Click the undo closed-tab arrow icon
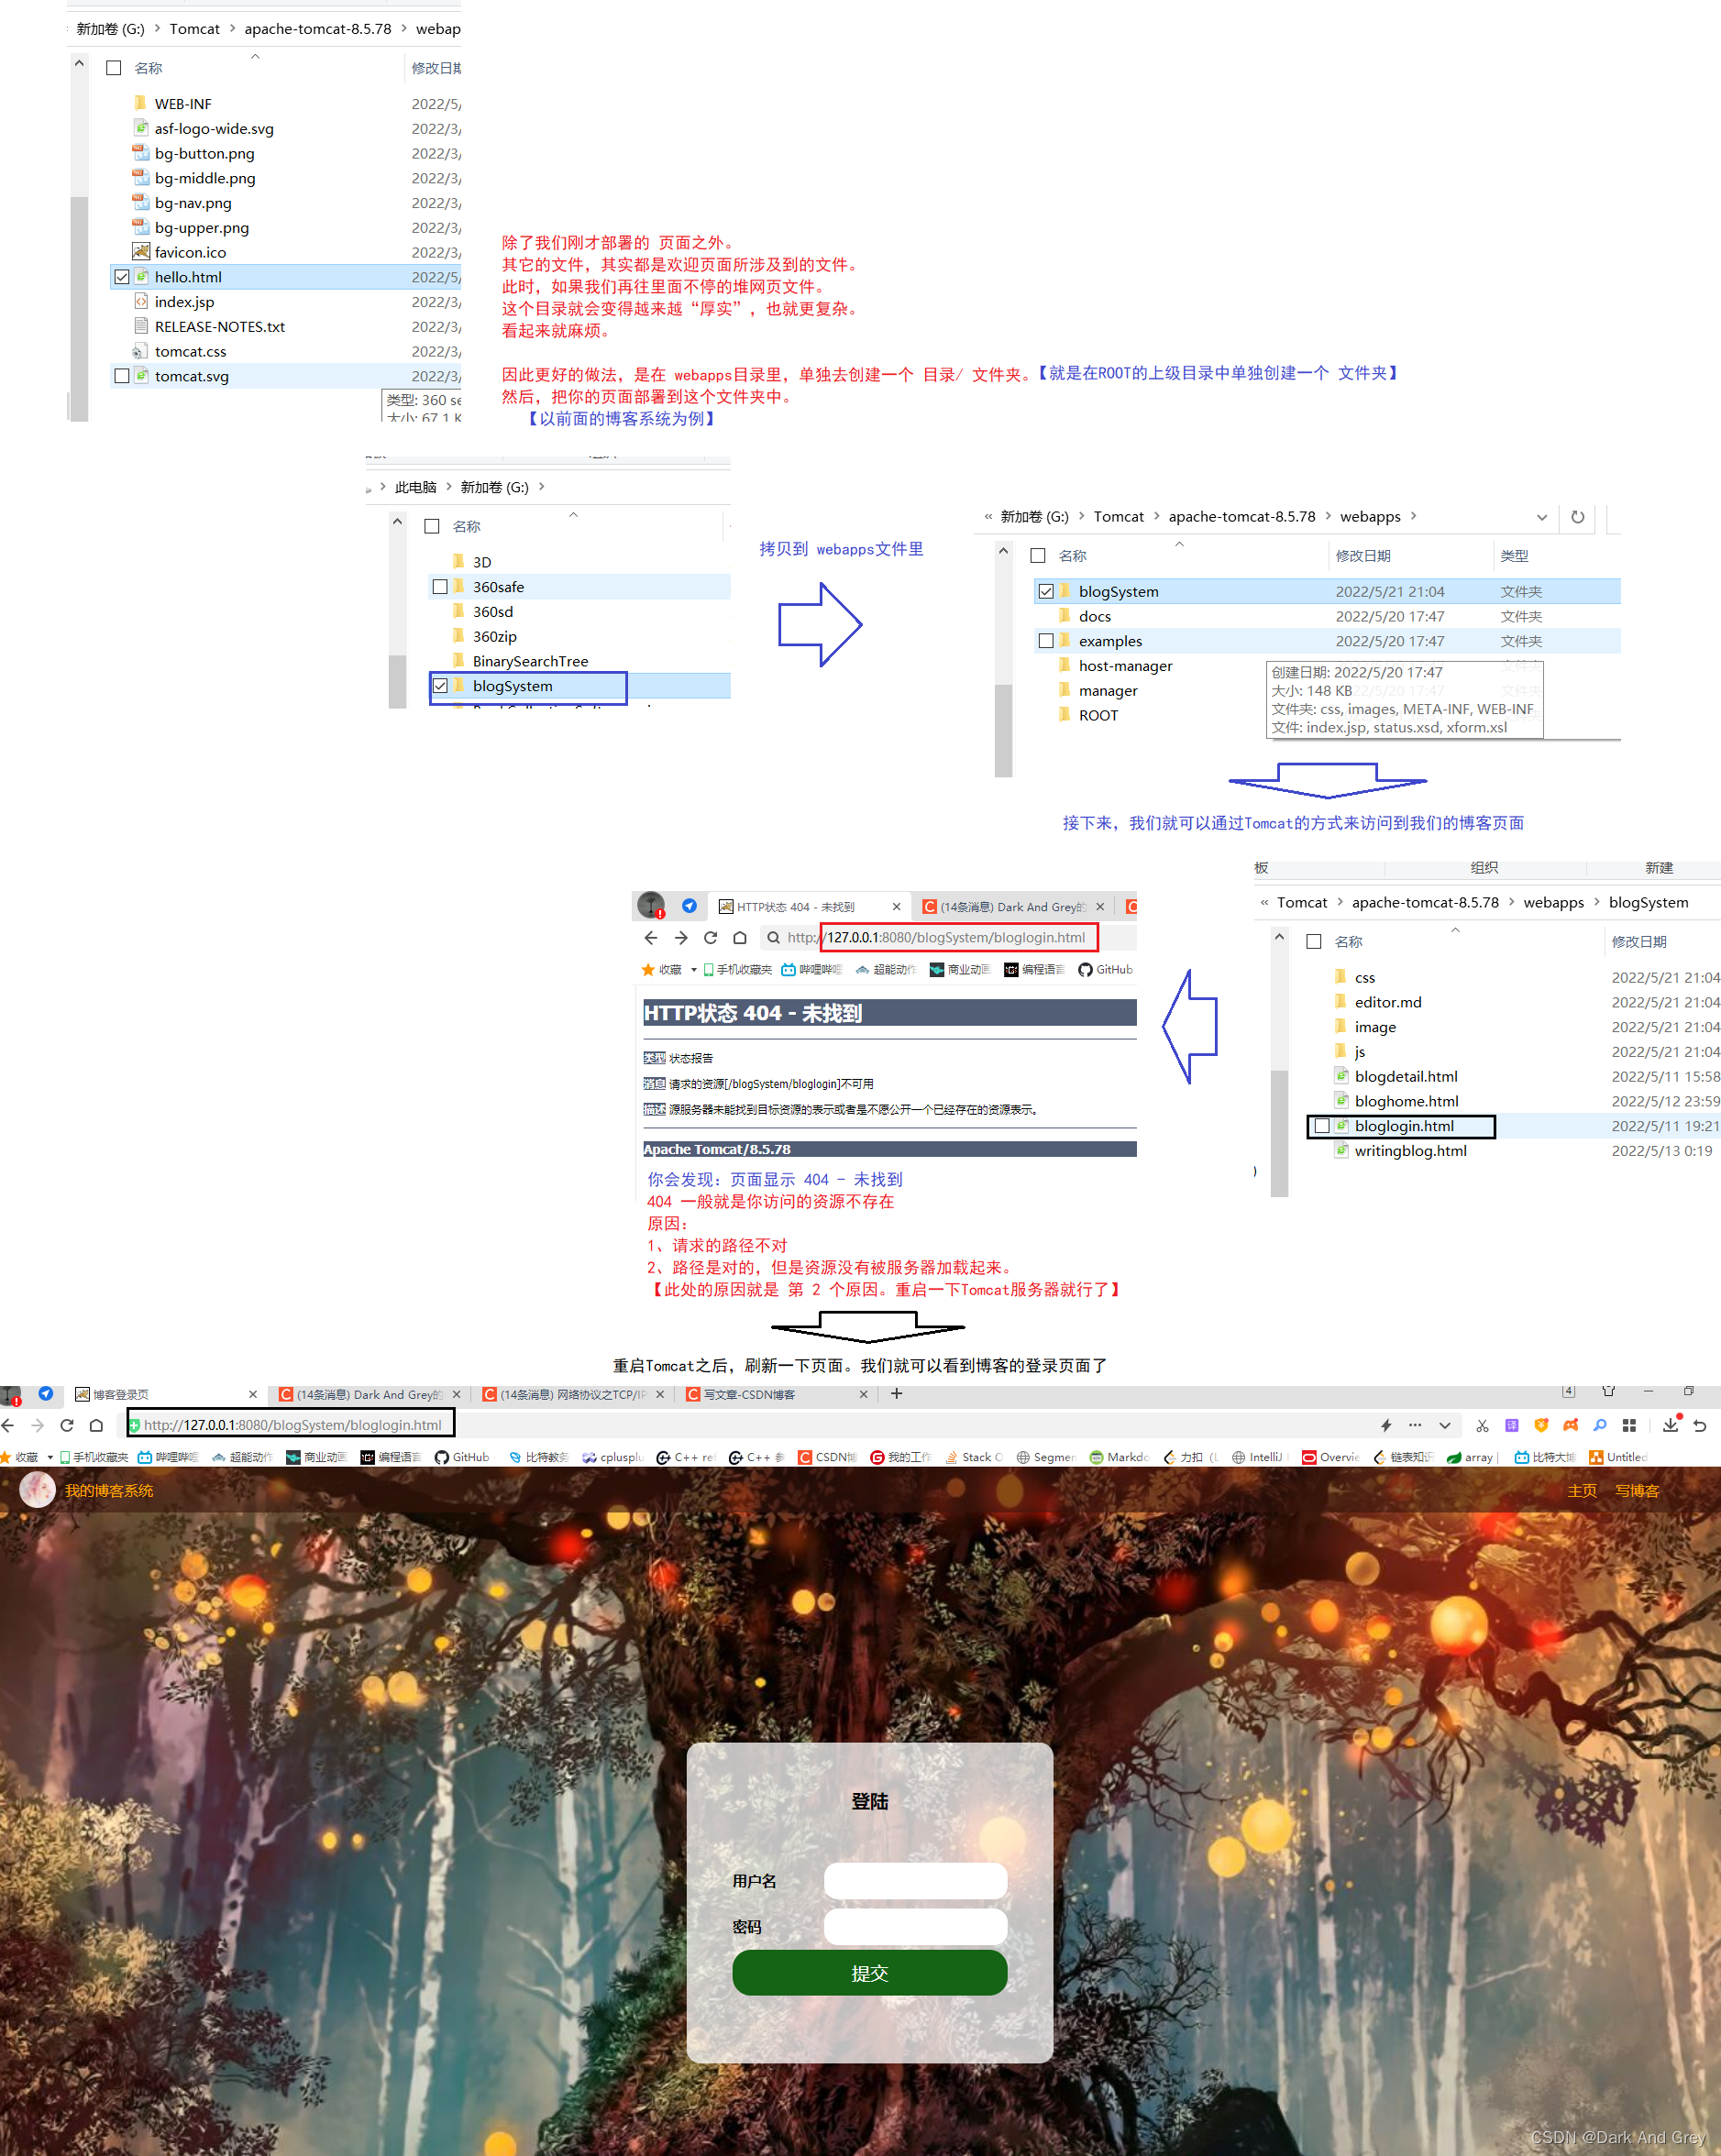1721x2156 pixels. tap(1700, 1425)
